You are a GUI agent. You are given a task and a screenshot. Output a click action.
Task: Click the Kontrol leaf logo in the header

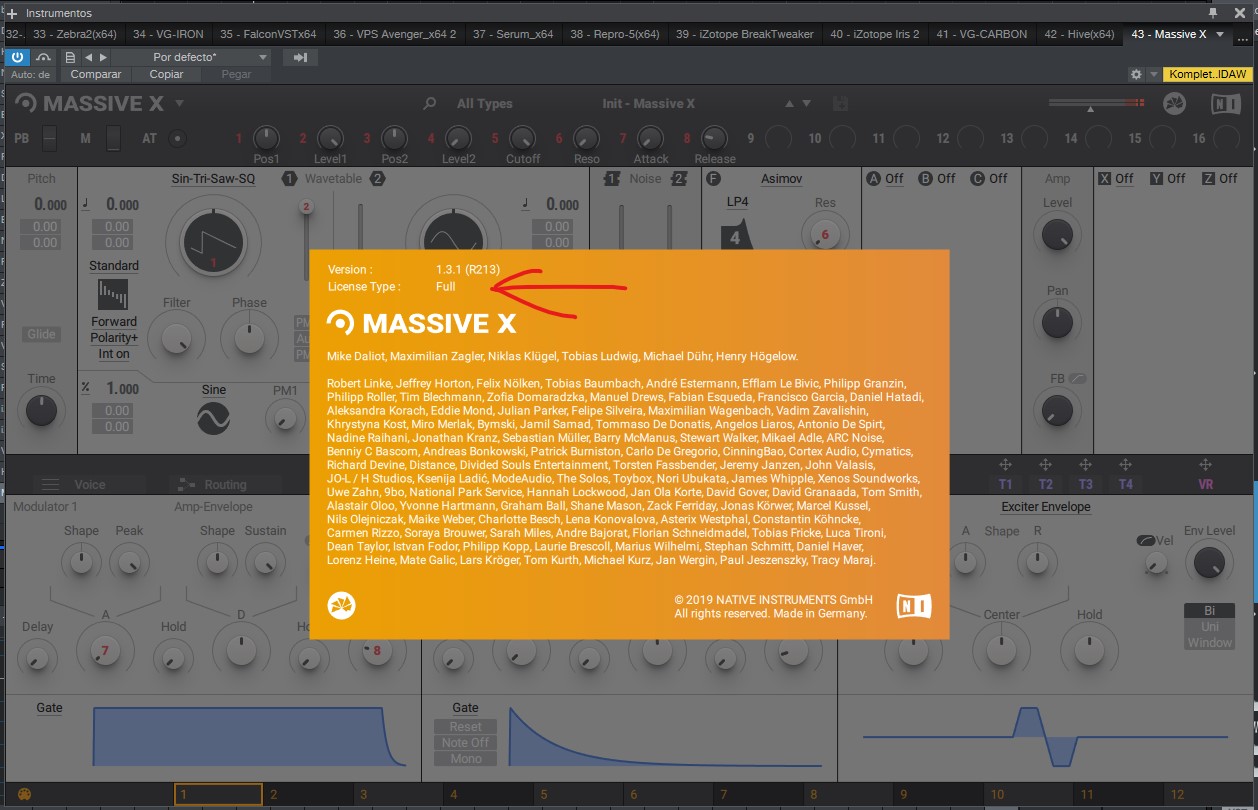coord(1176,103)
